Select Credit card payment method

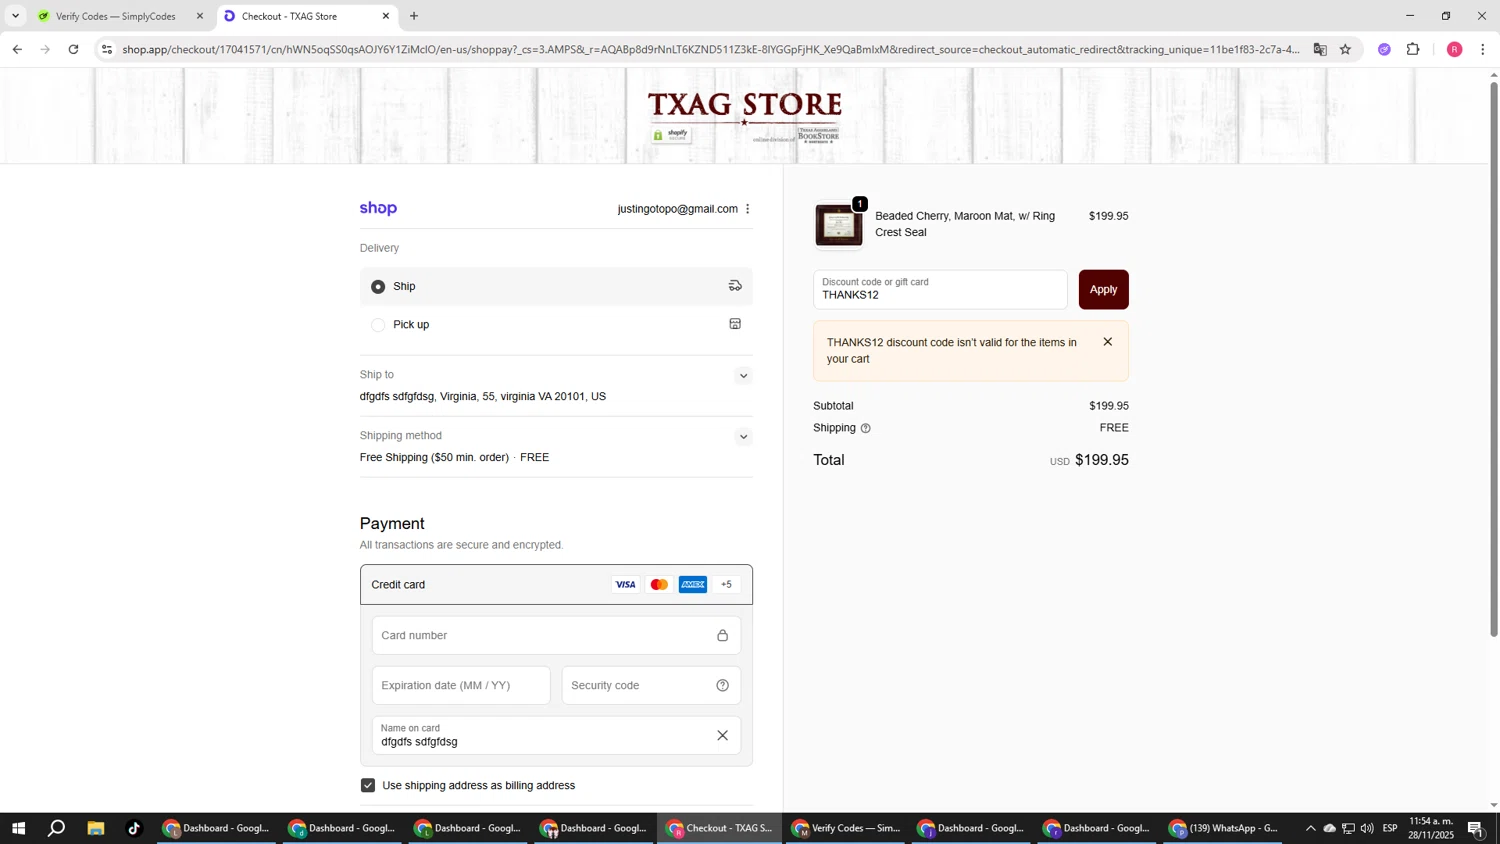point(556,585)
